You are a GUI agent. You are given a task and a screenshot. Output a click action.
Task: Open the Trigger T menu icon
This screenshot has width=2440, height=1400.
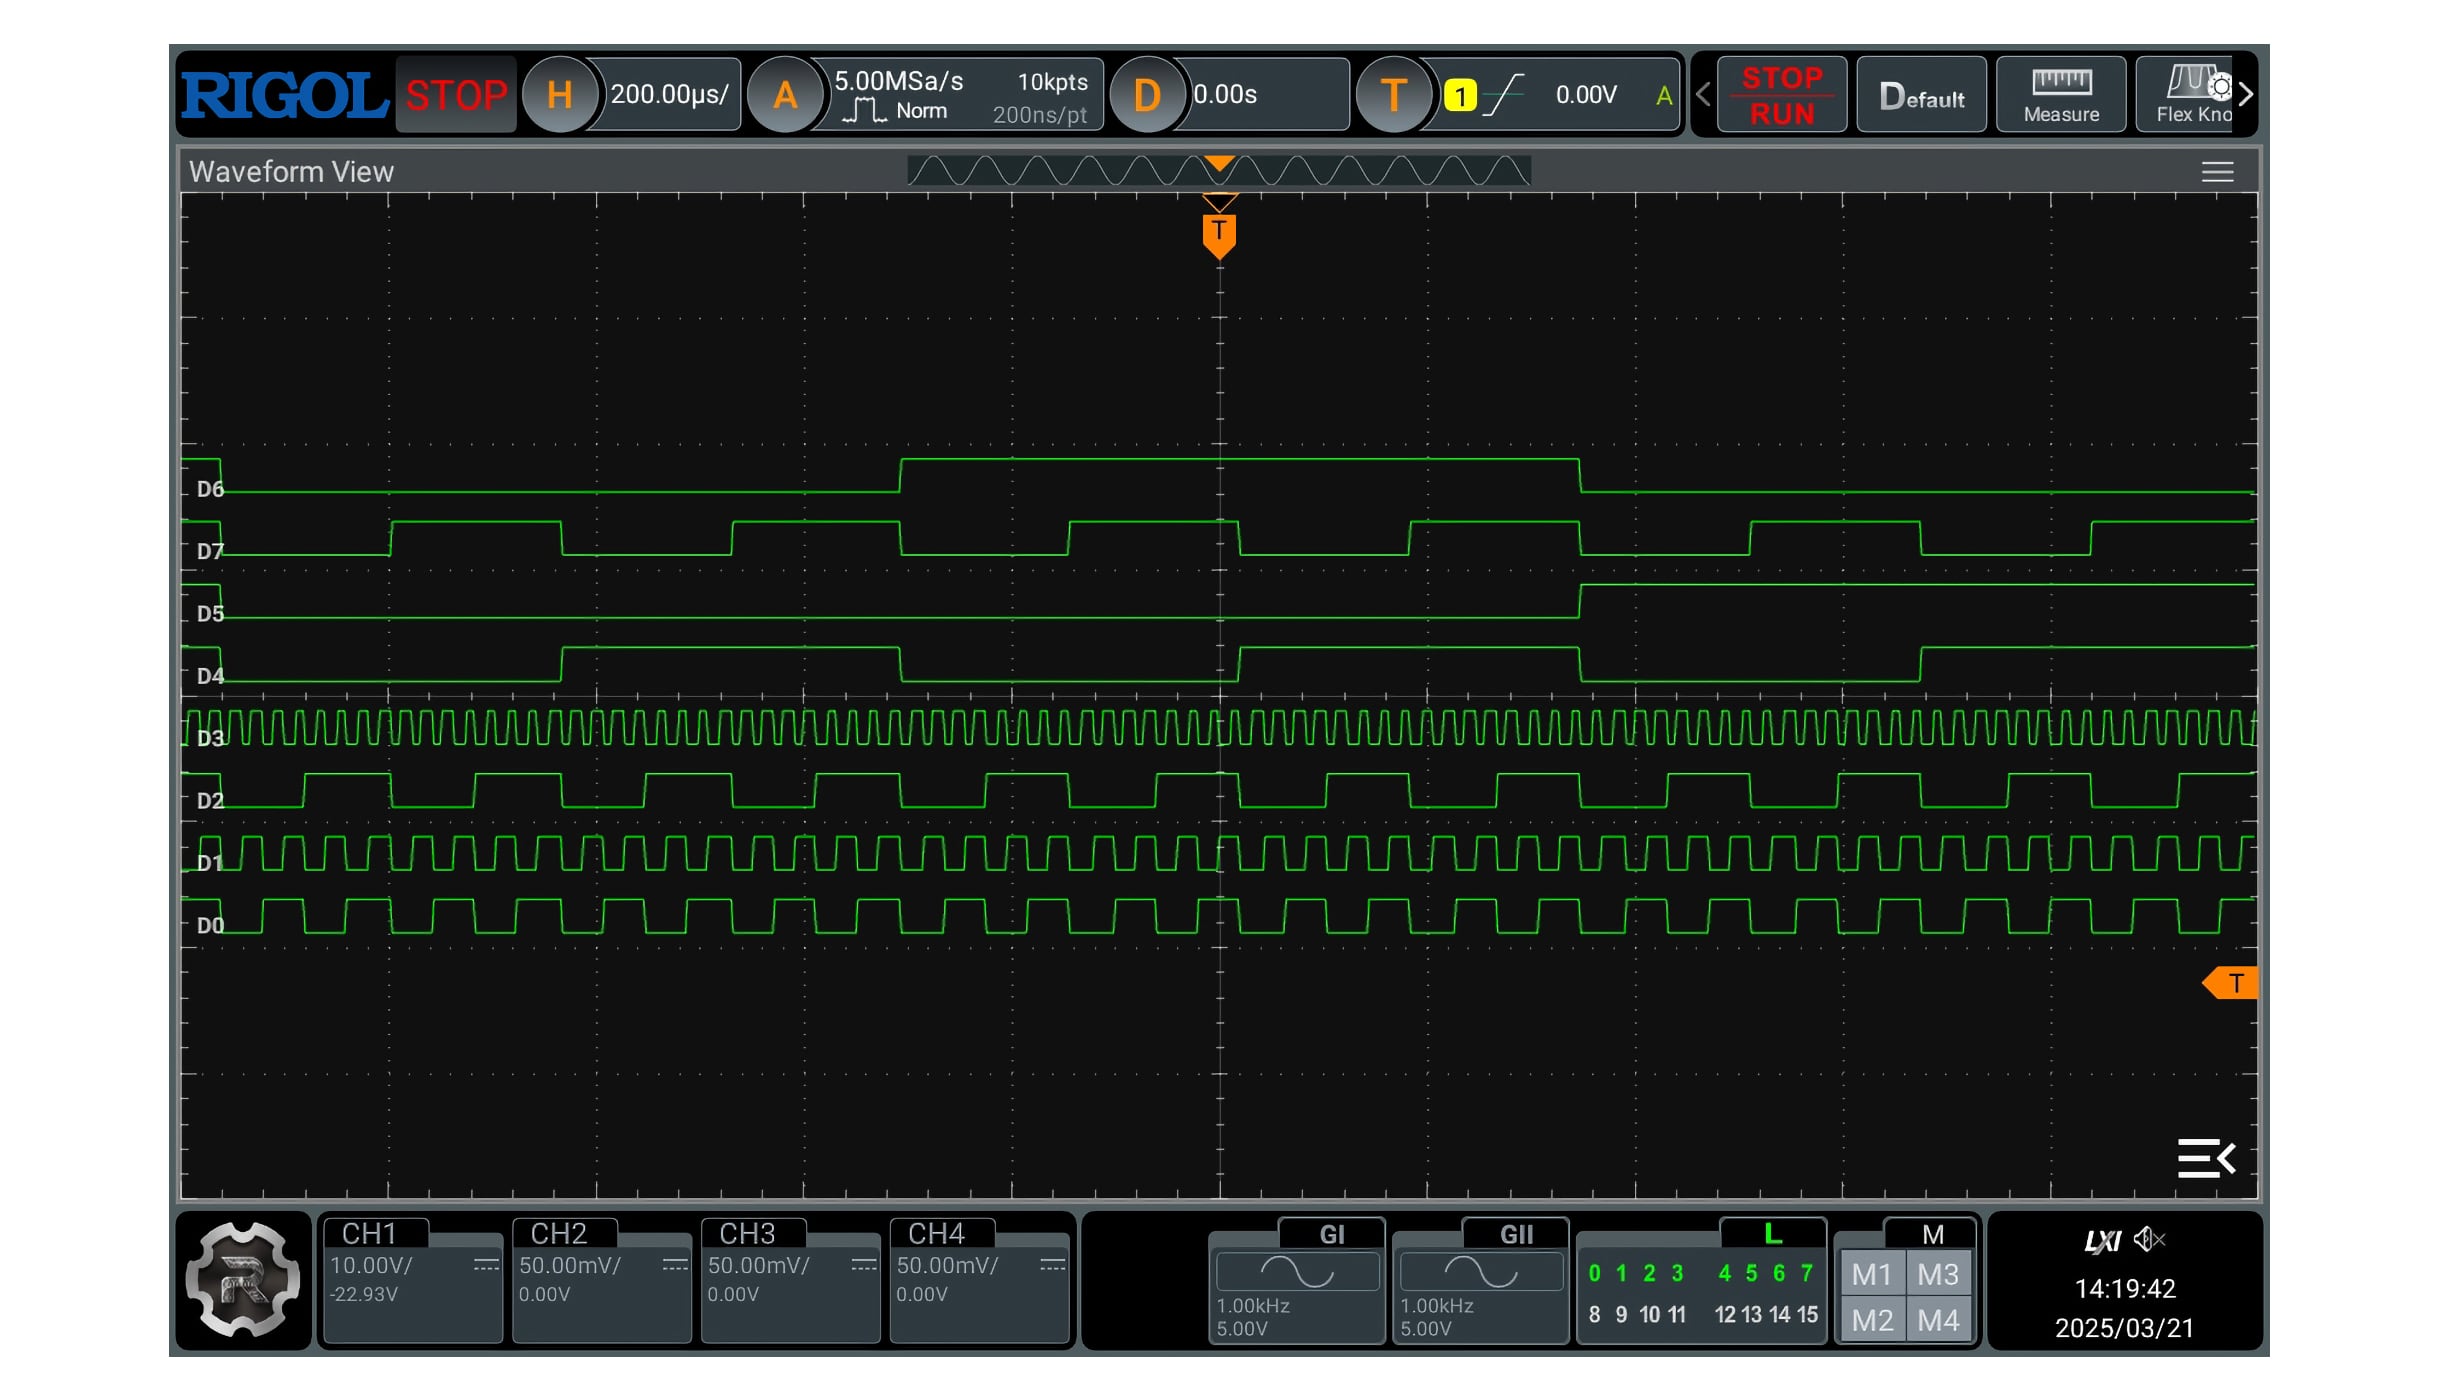tap(1394, 95)
